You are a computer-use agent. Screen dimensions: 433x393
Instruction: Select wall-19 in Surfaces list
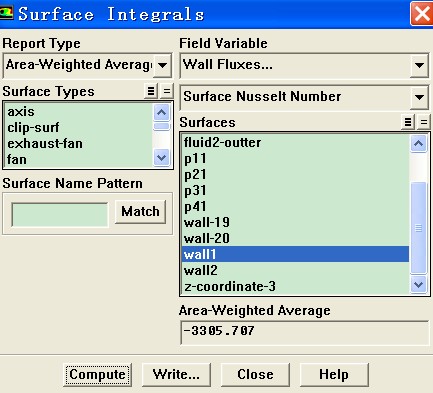295,223
